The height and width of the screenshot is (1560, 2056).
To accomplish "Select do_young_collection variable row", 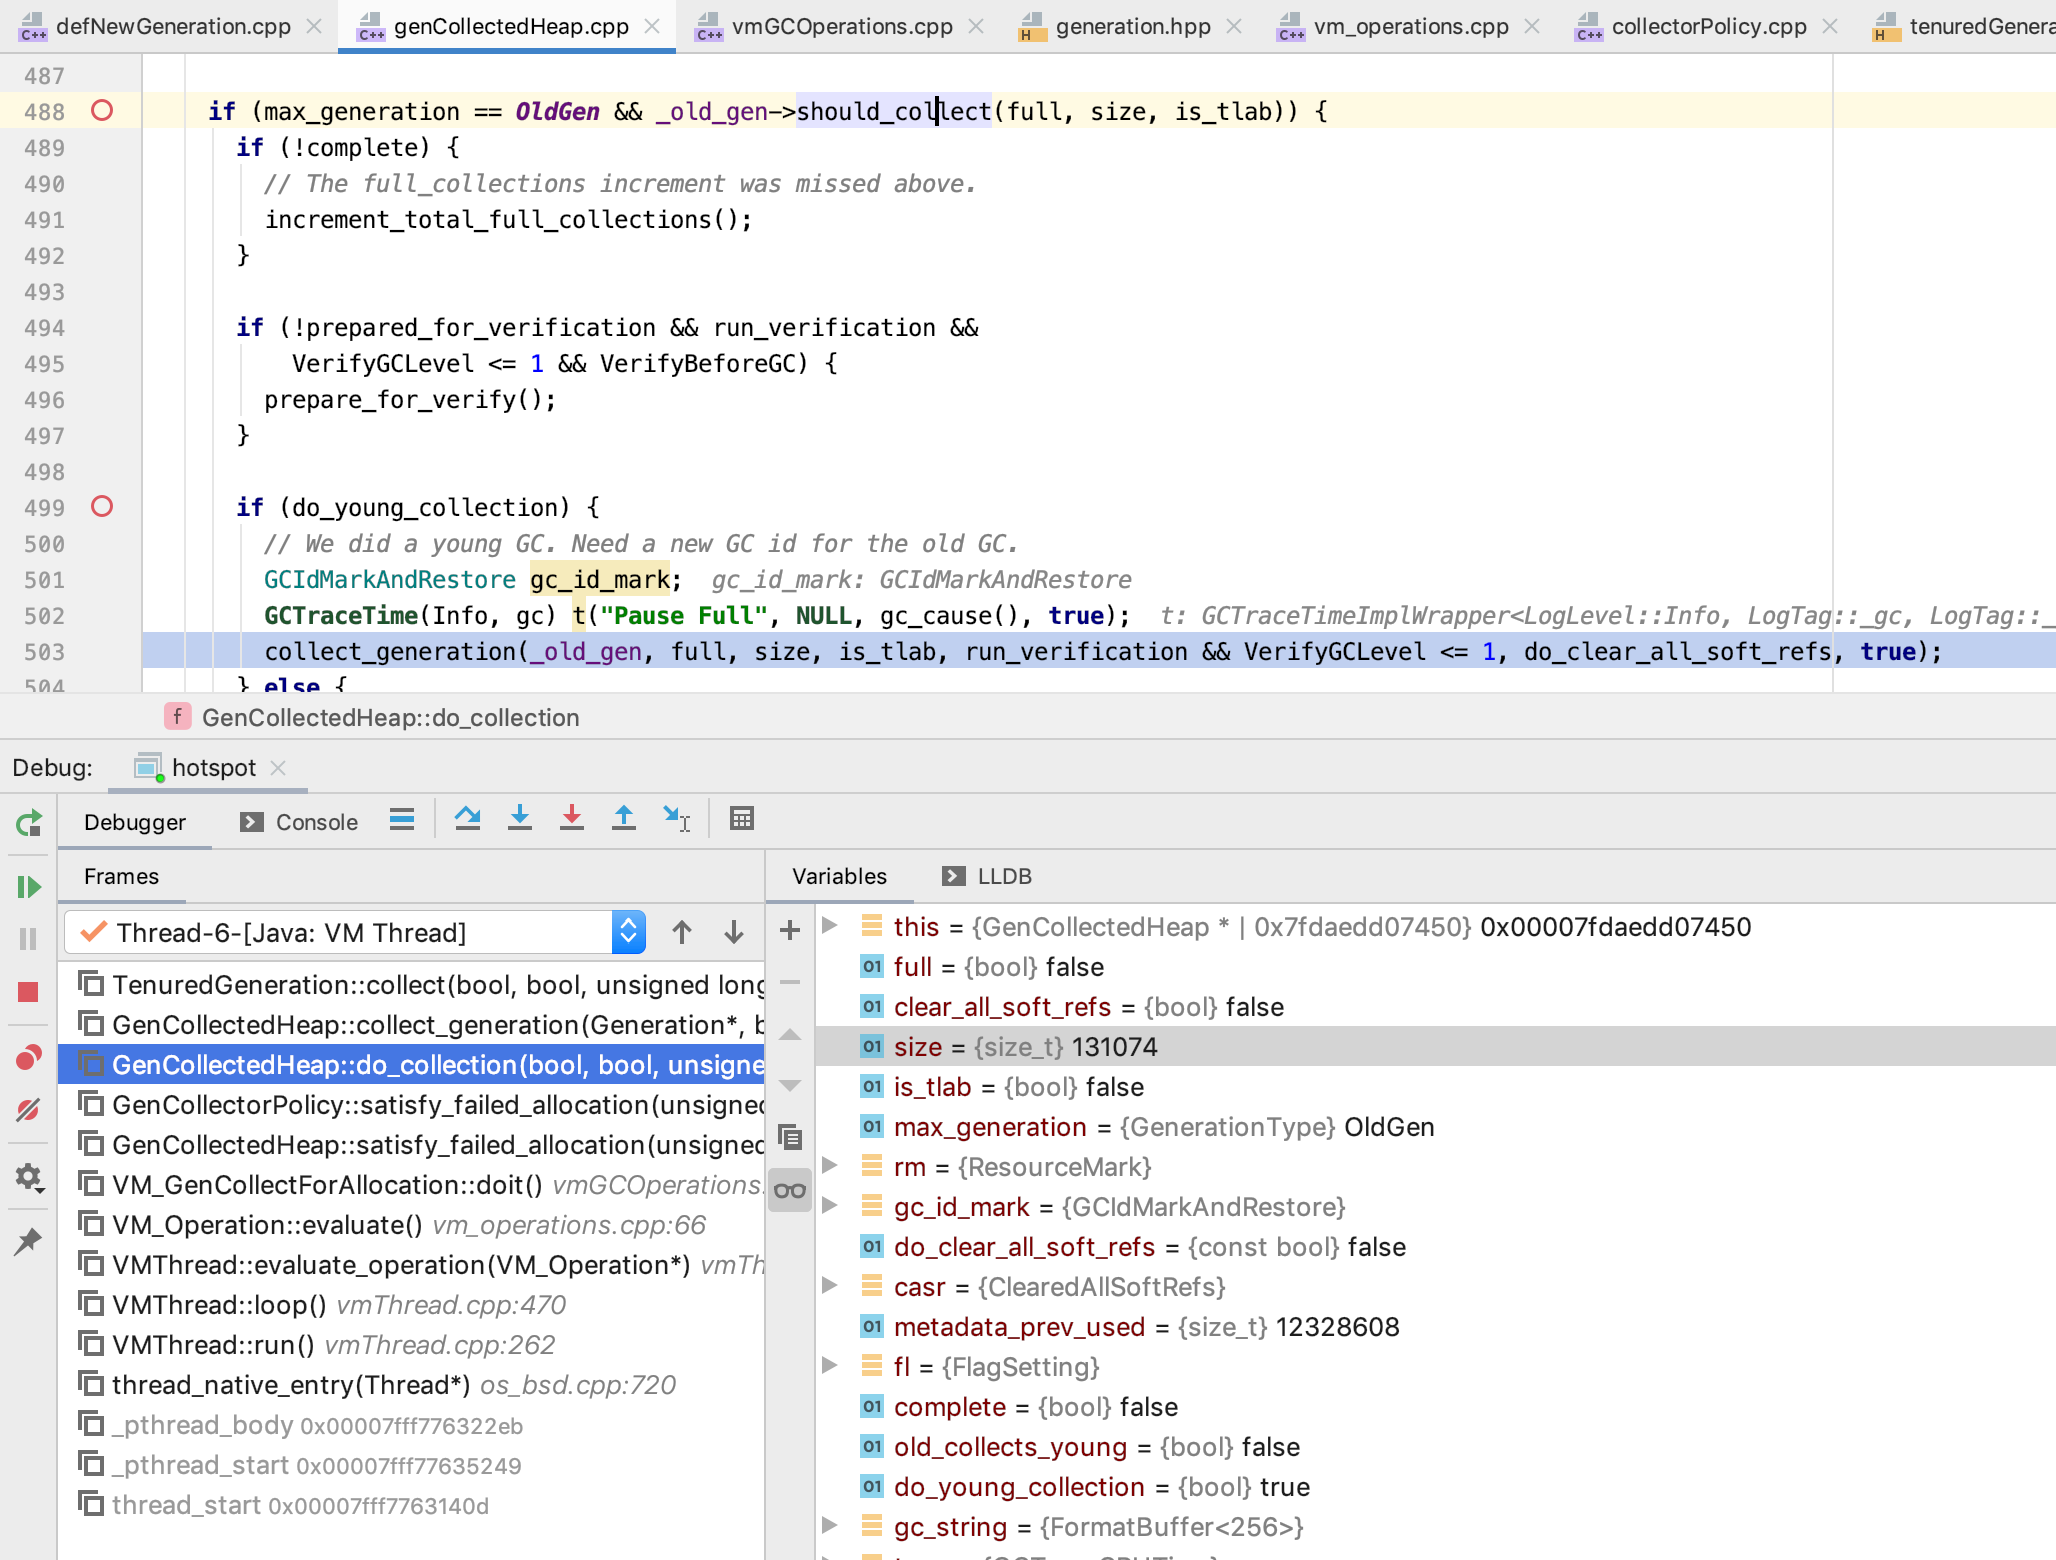I will (x=1435, y=1487).
